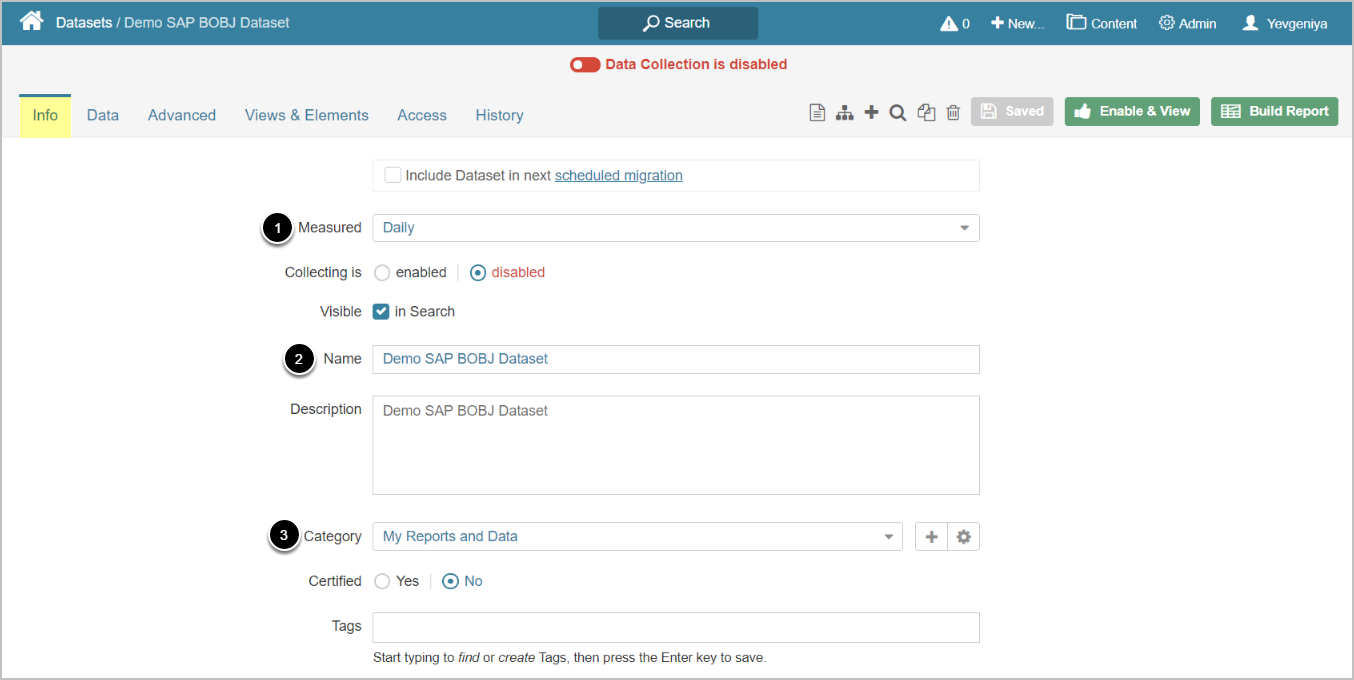The width and height of the screenshot is (1354, 680).
Task: Add new category with plus button
Action: [931, 537]
